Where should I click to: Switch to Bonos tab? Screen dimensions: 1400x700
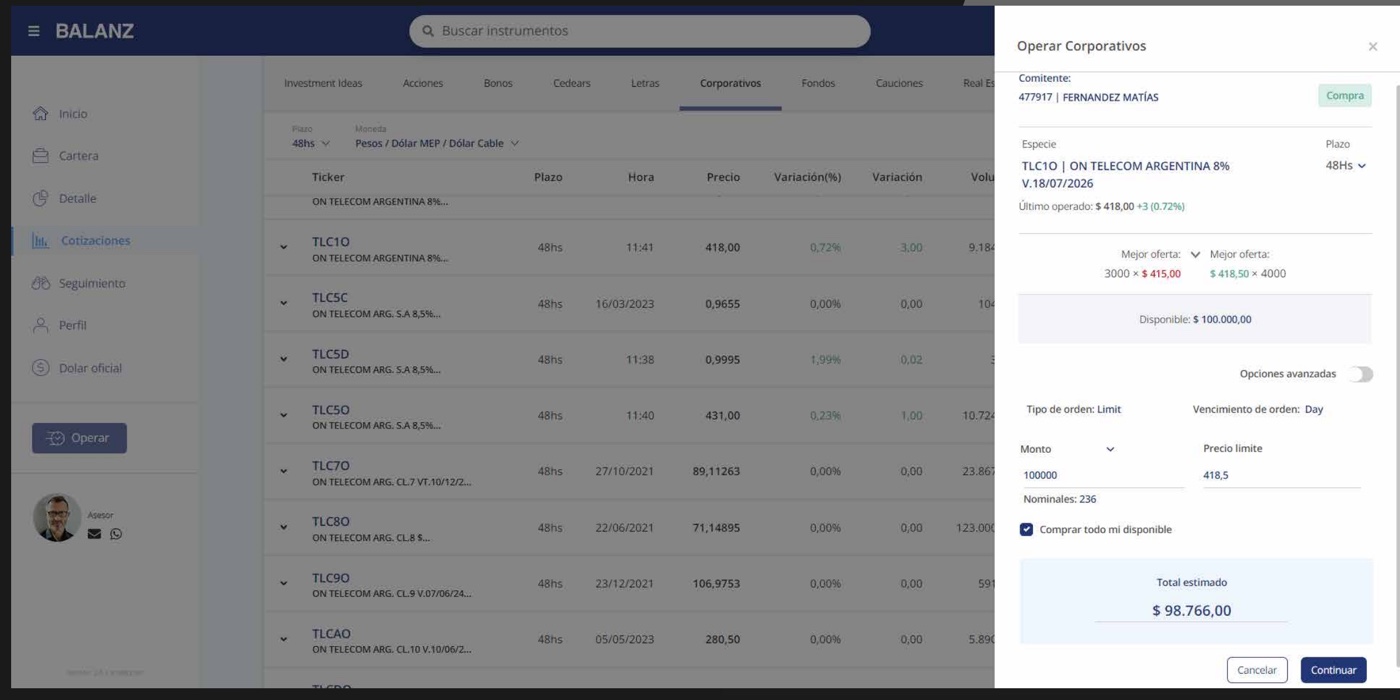[x=498, y=83]
